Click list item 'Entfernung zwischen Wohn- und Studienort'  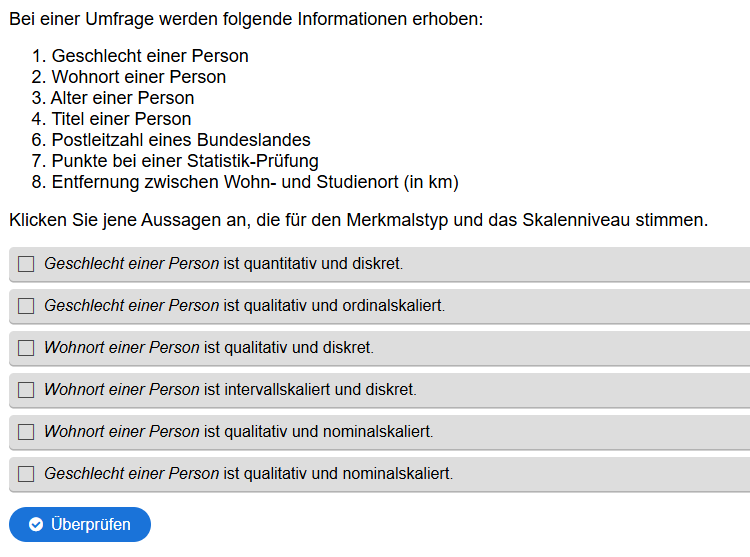(254, 182)
